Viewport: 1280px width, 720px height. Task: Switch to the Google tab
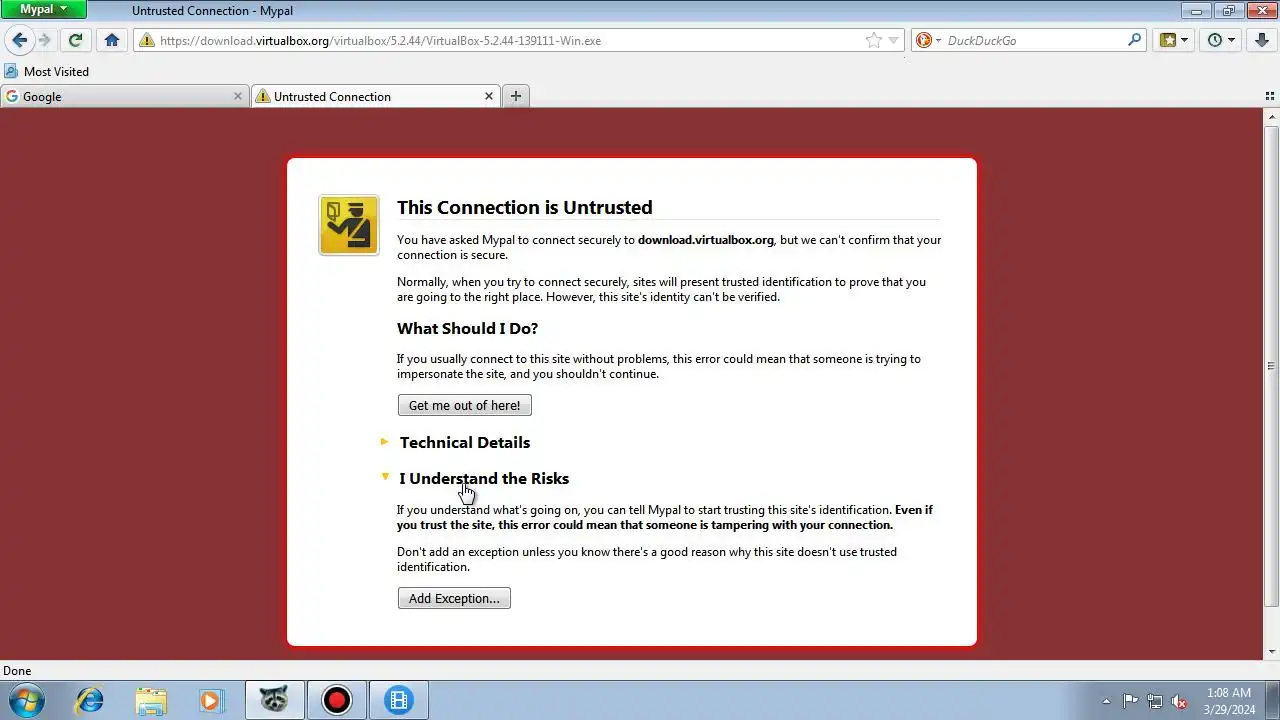[x=124, y=96]
